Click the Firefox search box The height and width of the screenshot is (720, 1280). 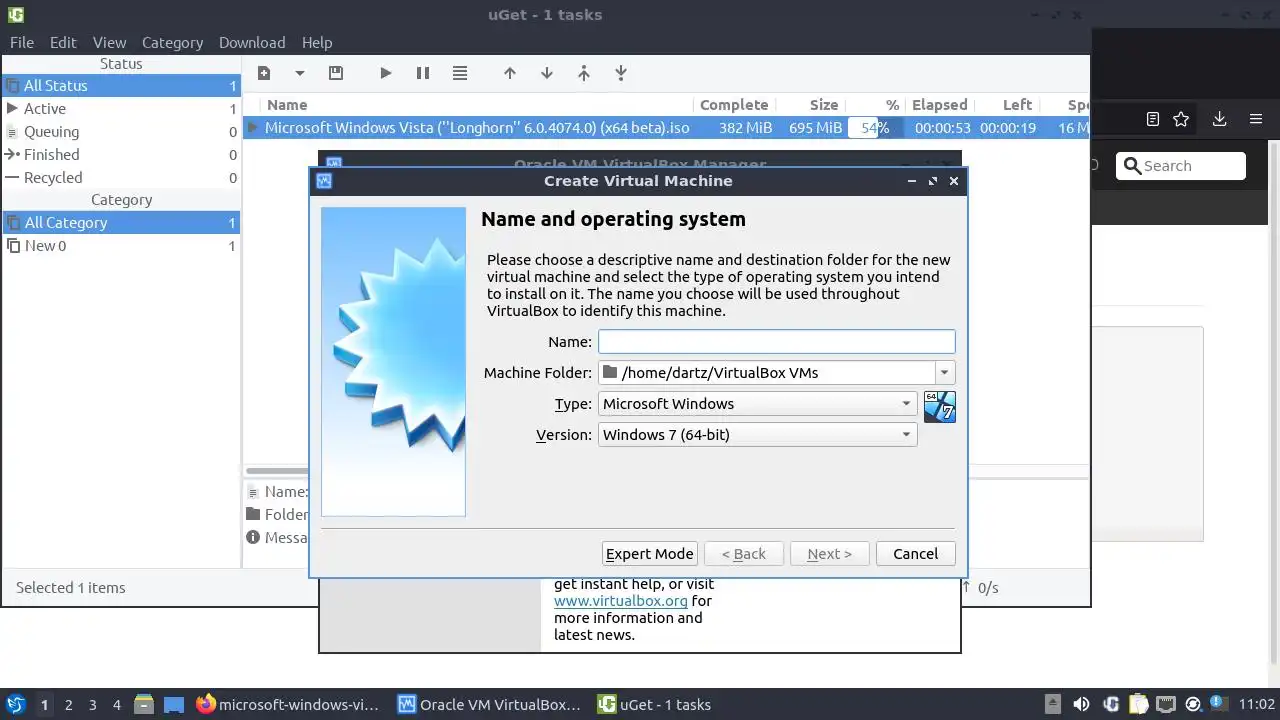(x=1181, y=166)
